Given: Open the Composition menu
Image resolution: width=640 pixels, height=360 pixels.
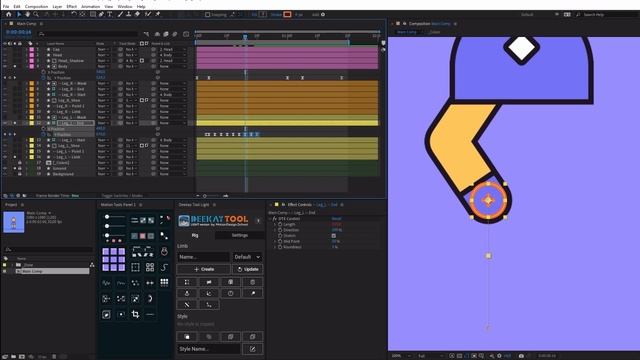Looking at the screenshot, I should click(x=36, y=7).
